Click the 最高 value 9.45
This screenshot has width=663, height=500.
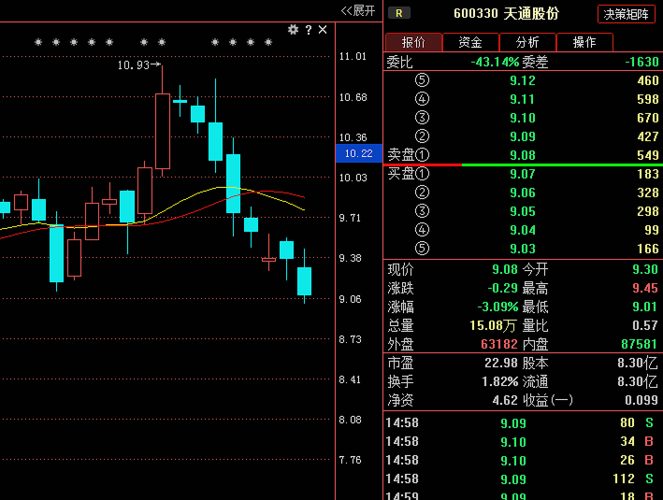tap(645, 288)
